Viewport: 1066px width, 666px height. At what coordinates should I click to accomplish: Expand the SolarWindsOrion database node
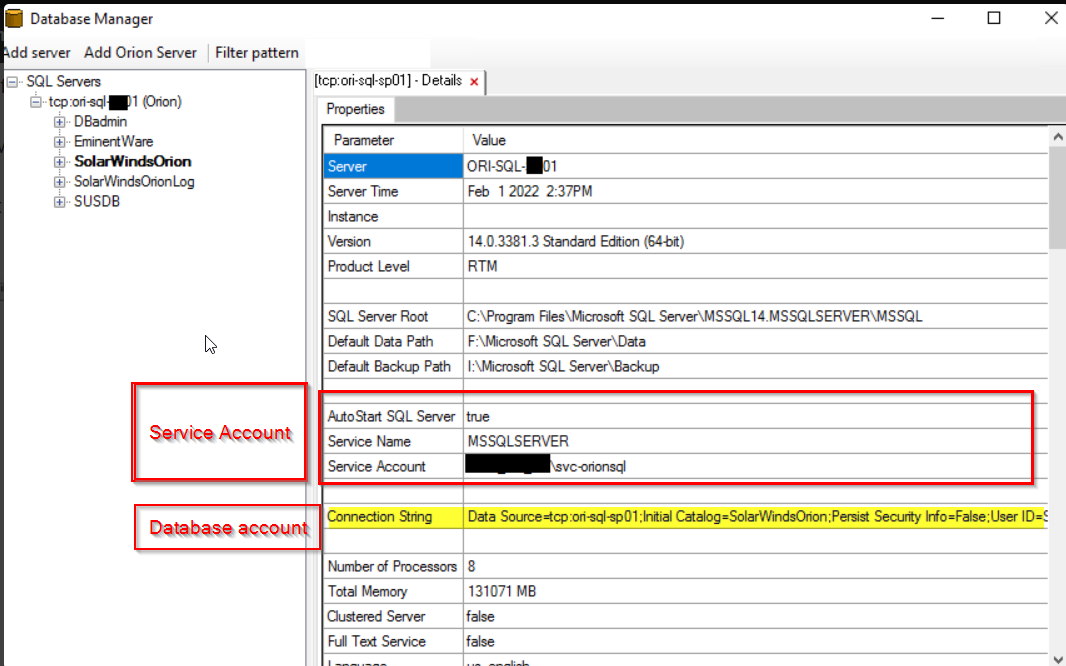click(x=60, y=162)
